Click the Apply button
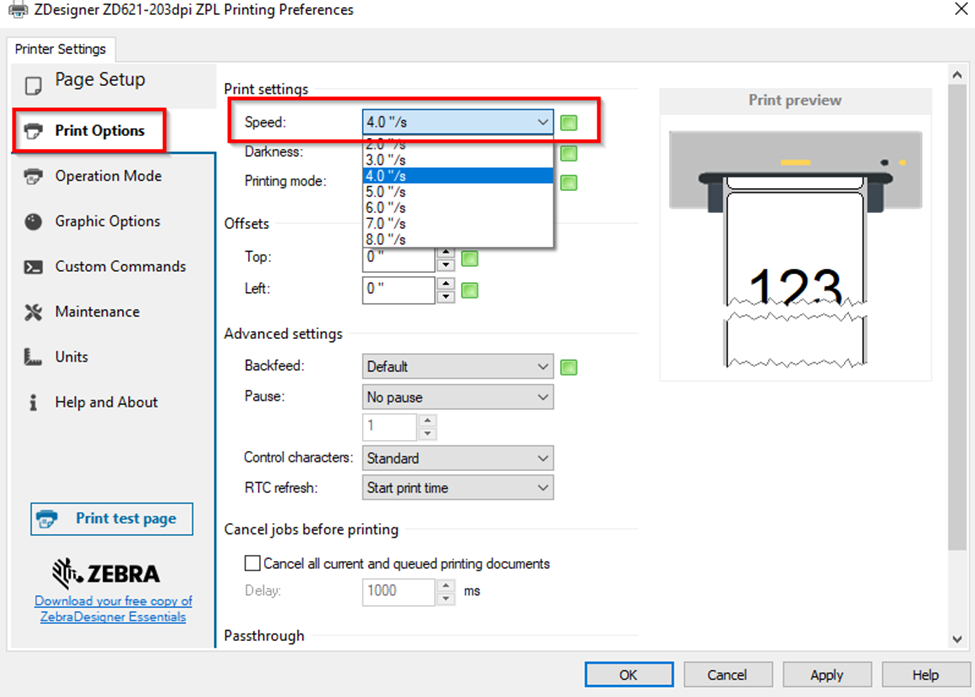The image size is (975, 697). 826,675
